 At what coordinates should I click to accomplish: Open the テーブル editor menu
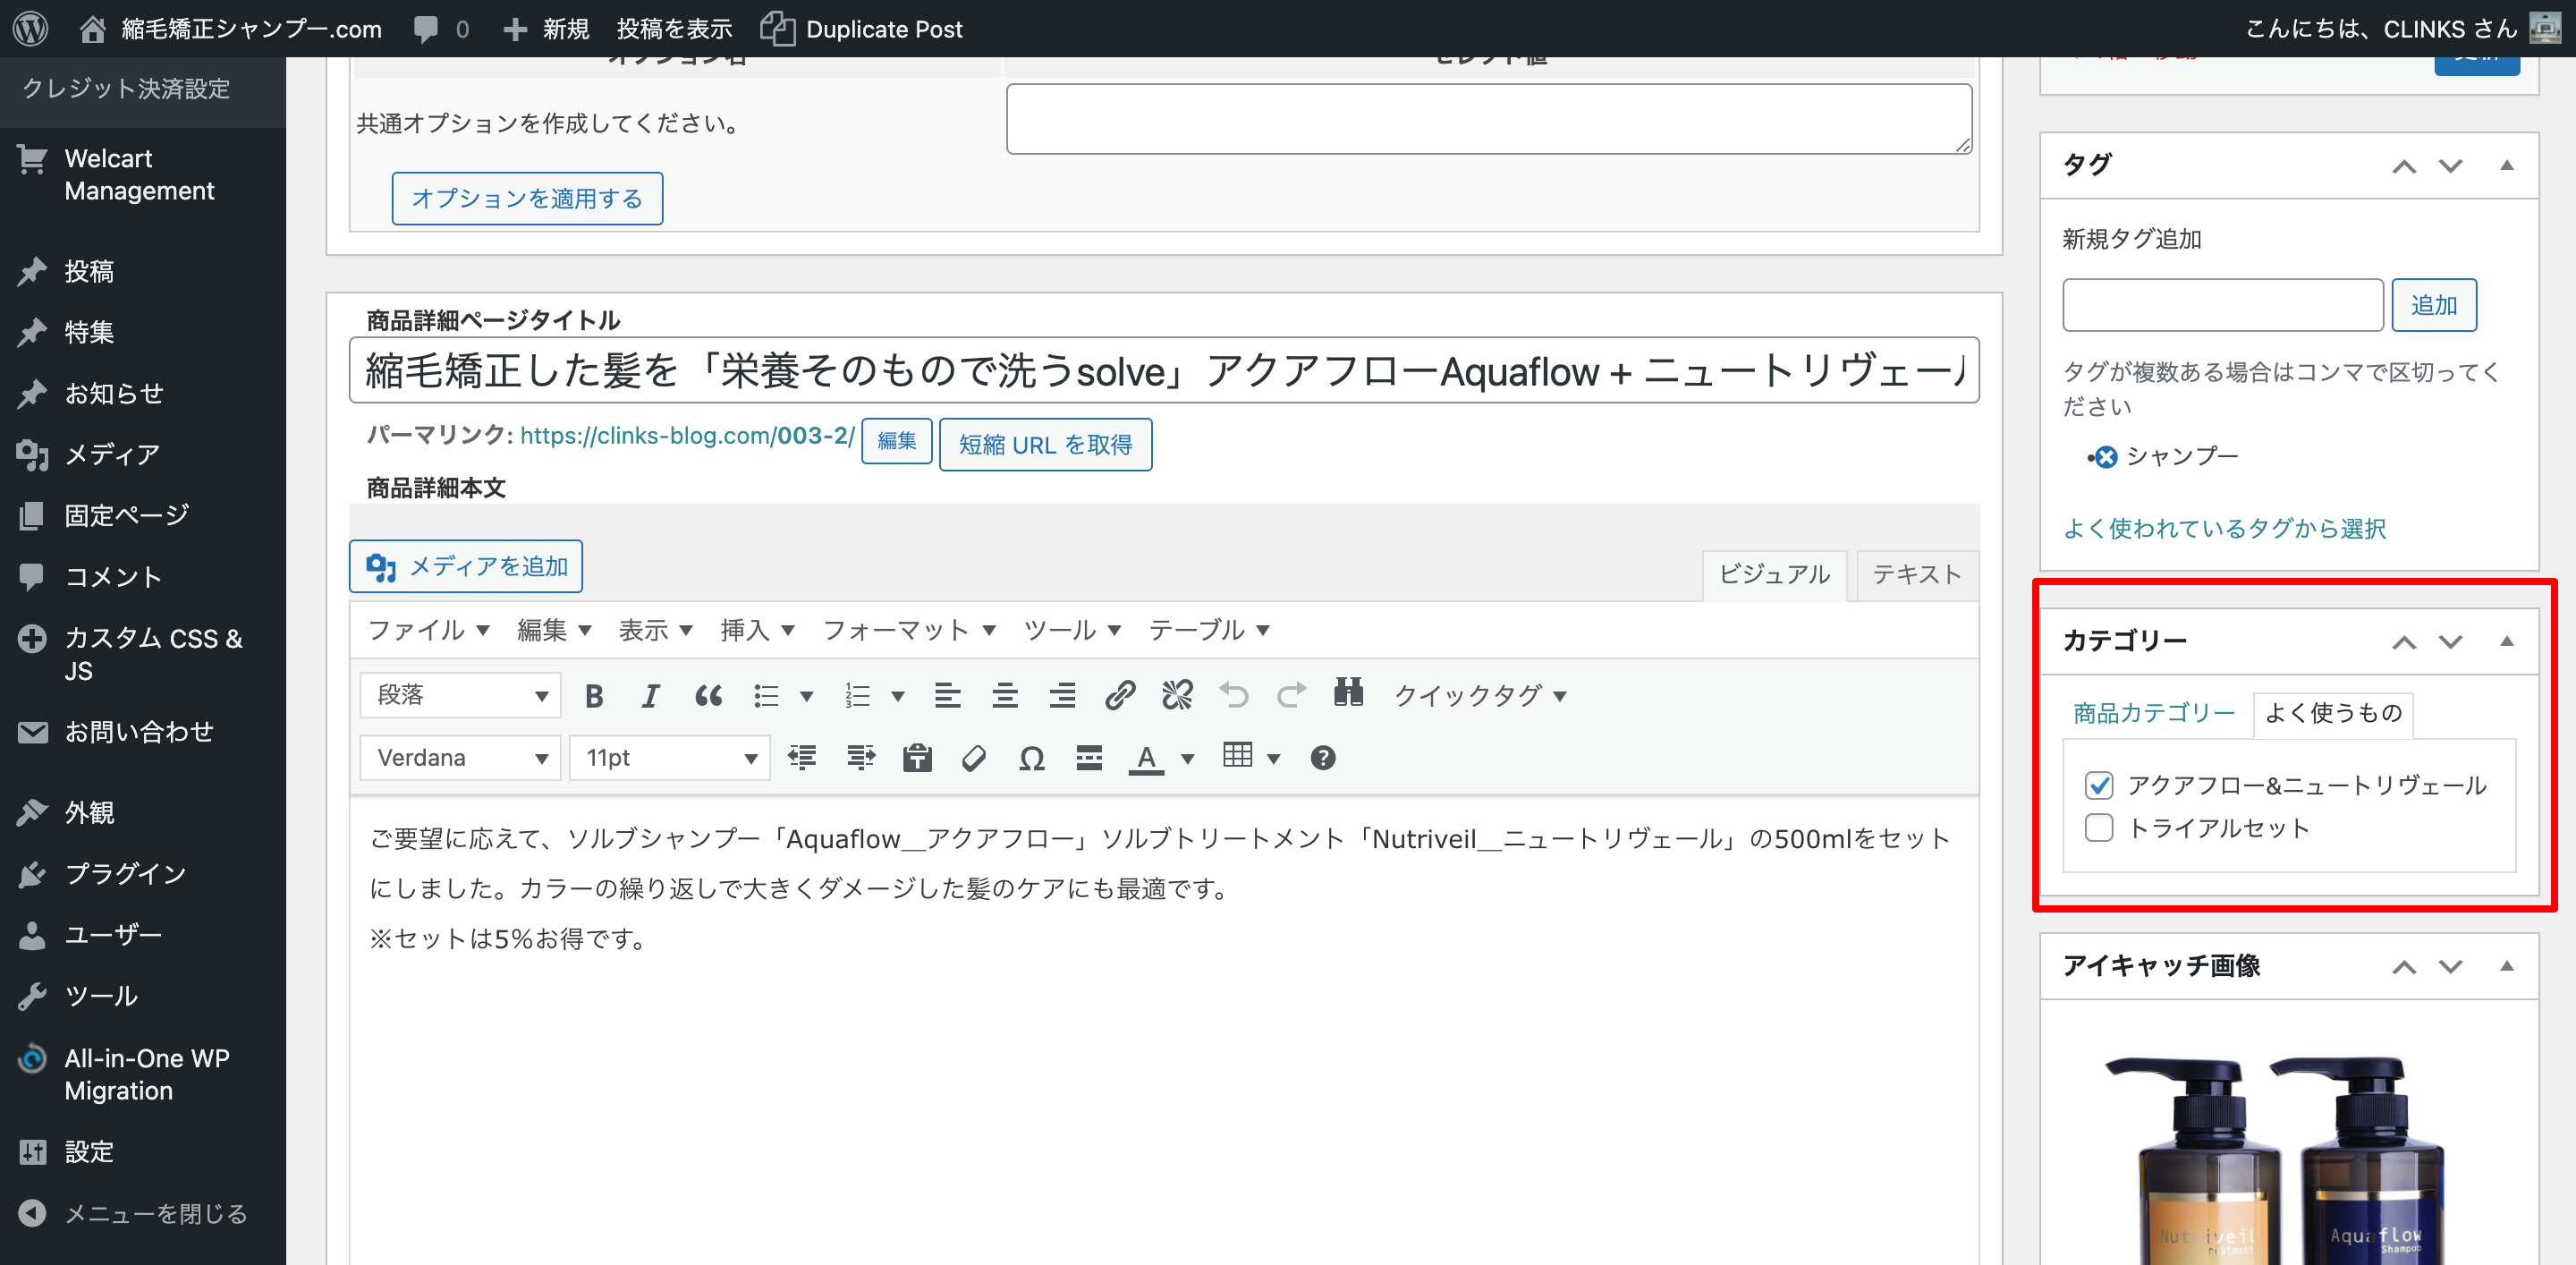click(x=1209, y=630)
